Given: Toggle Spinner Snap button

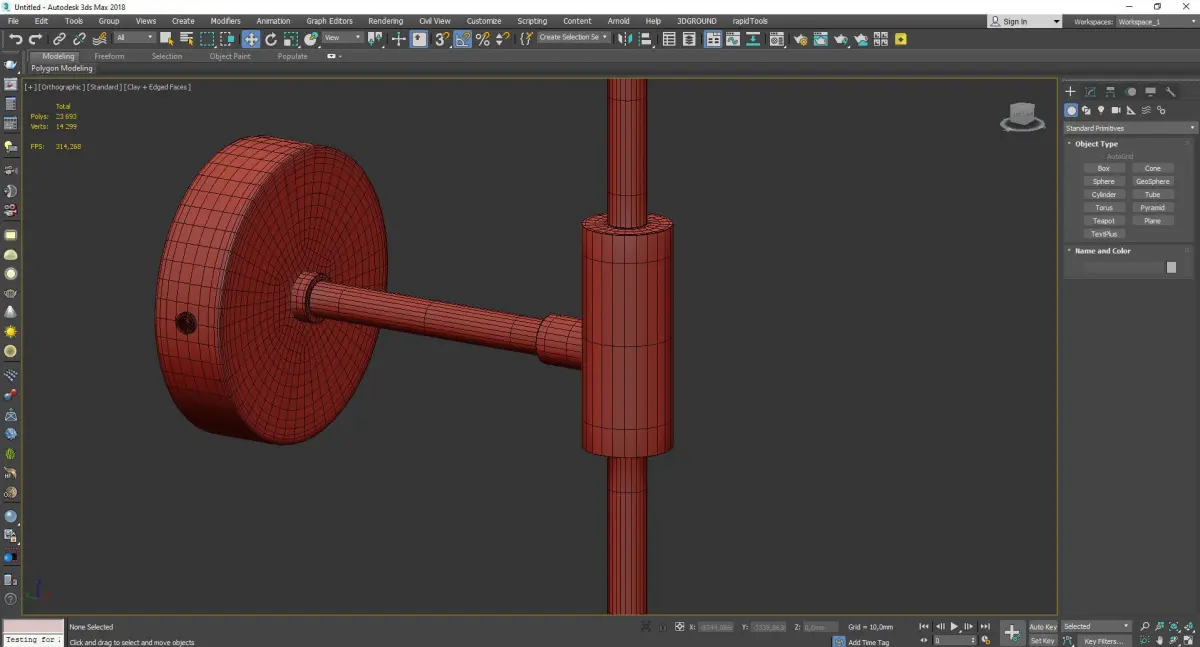Looking at the screenshot, I should 503,39.
